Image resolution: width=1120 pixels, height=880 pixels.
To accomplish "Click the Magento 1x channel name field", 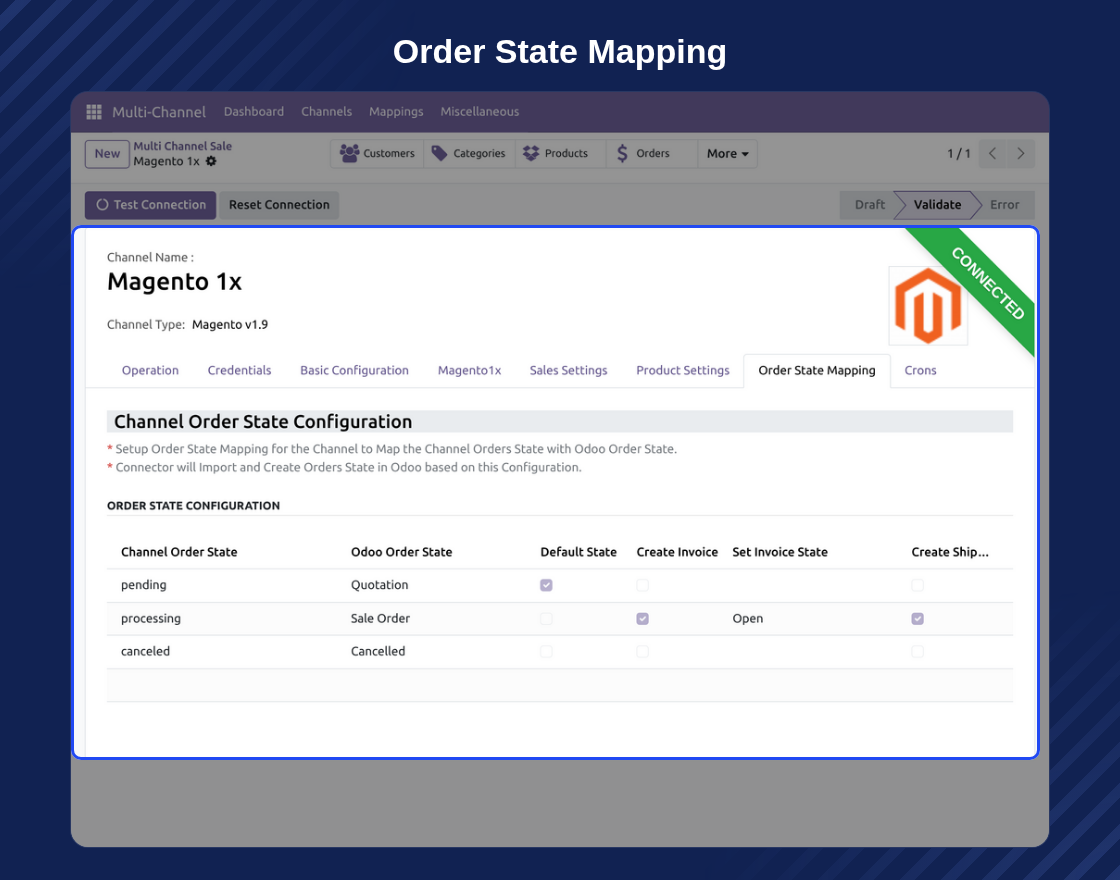I will [174, 282].
